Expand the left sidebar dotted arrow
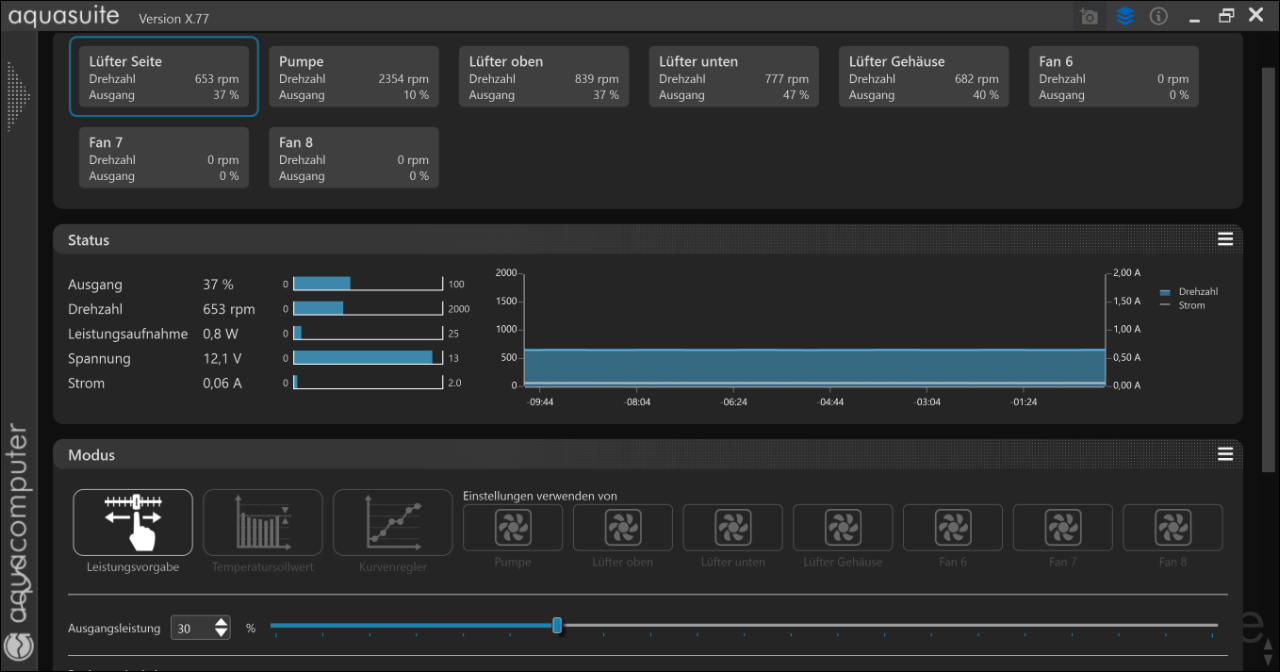 [18, 97]
